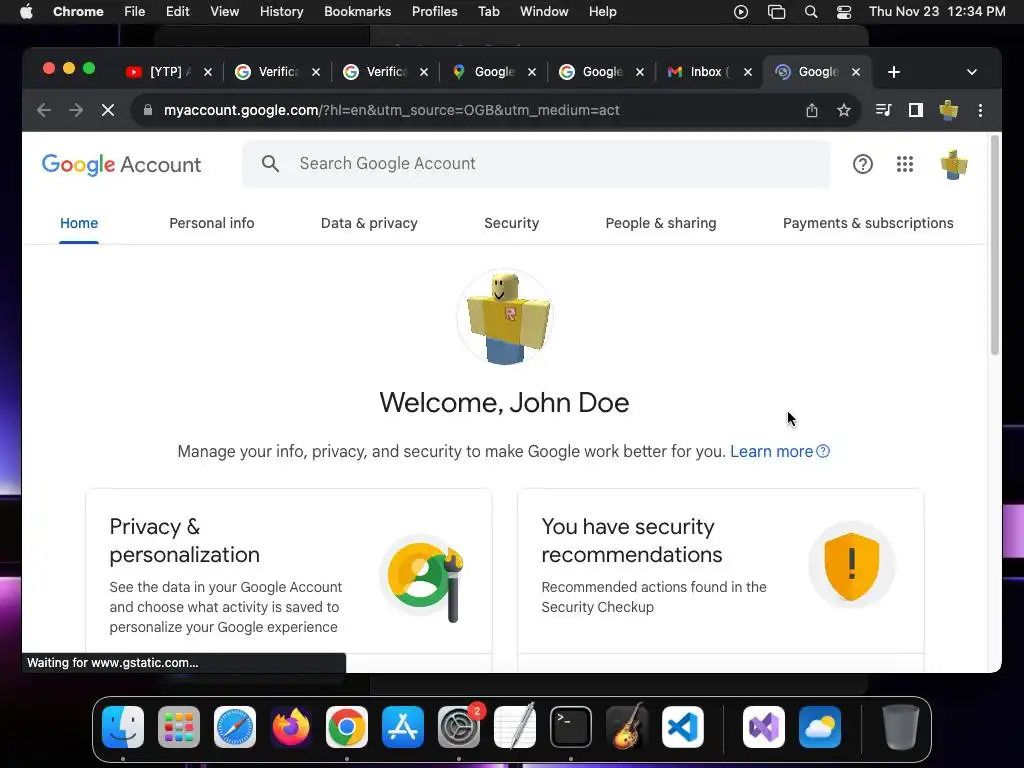Image resolution: width=1024 pixels, height=768 pixels.
Task: Launch Safari from the Dock
Action: point(235,727)
